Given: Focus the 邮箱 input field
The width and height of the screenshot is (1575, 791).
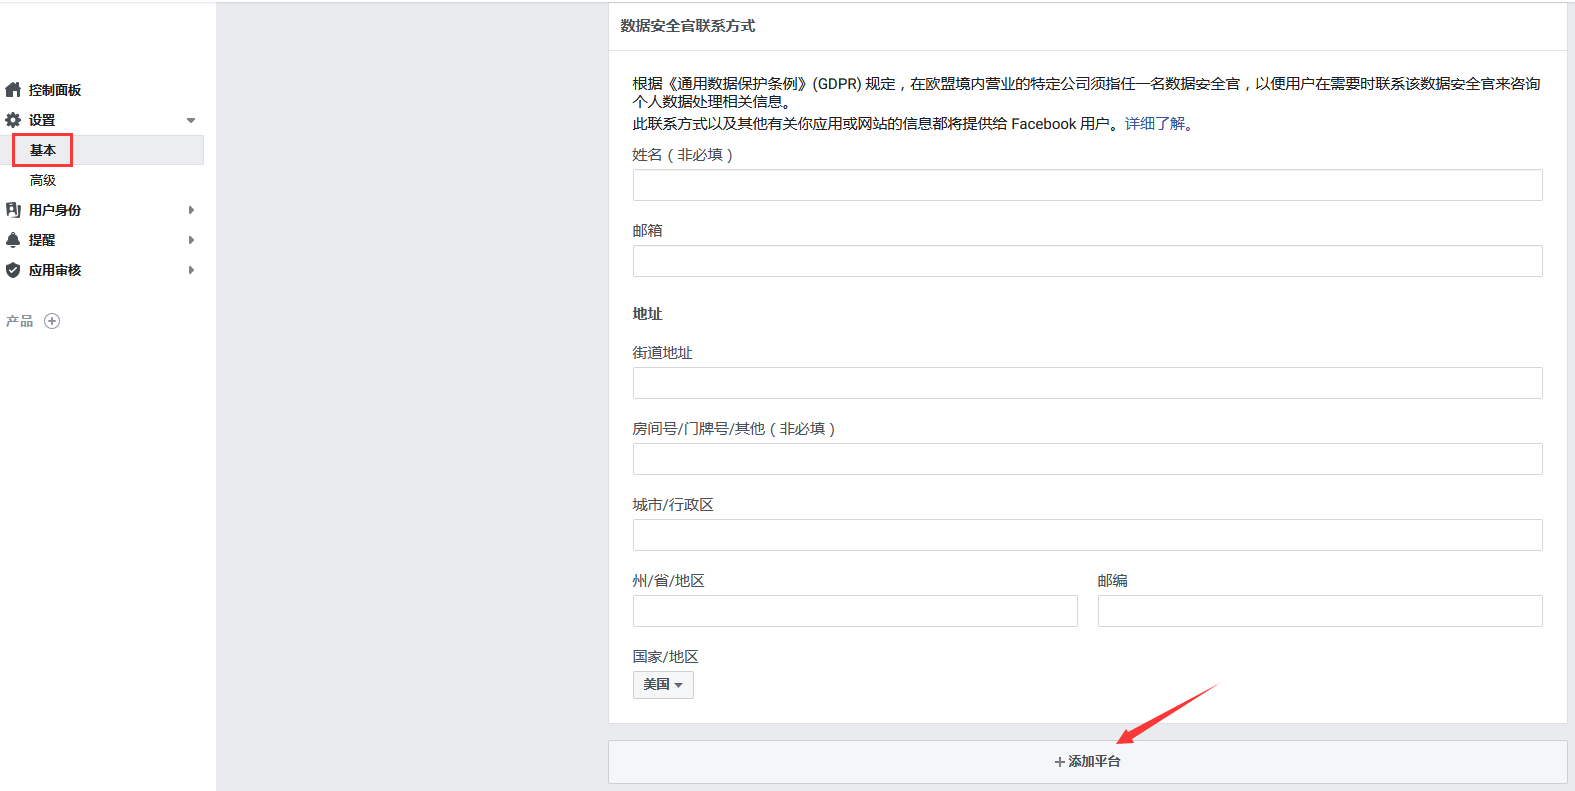Looking at the screenshot, I should 1087,261.
